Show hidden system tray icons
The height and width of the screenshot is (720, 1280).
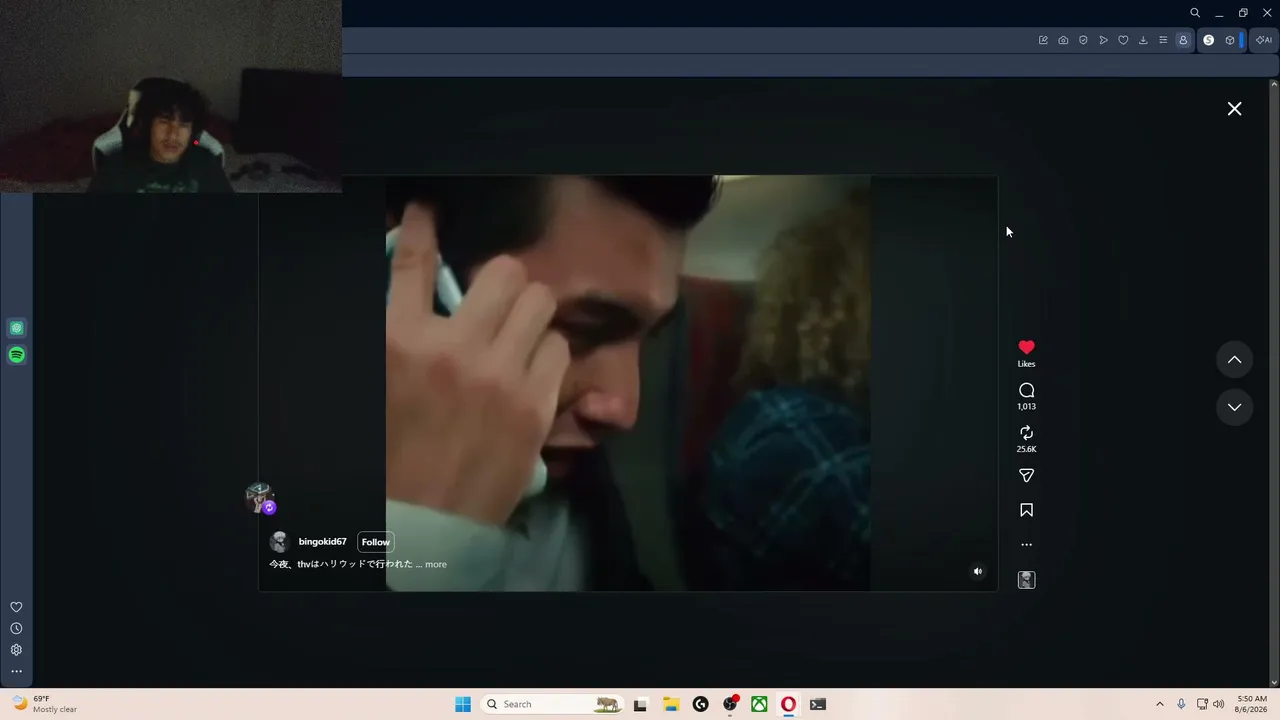(x=1160, y=704)
